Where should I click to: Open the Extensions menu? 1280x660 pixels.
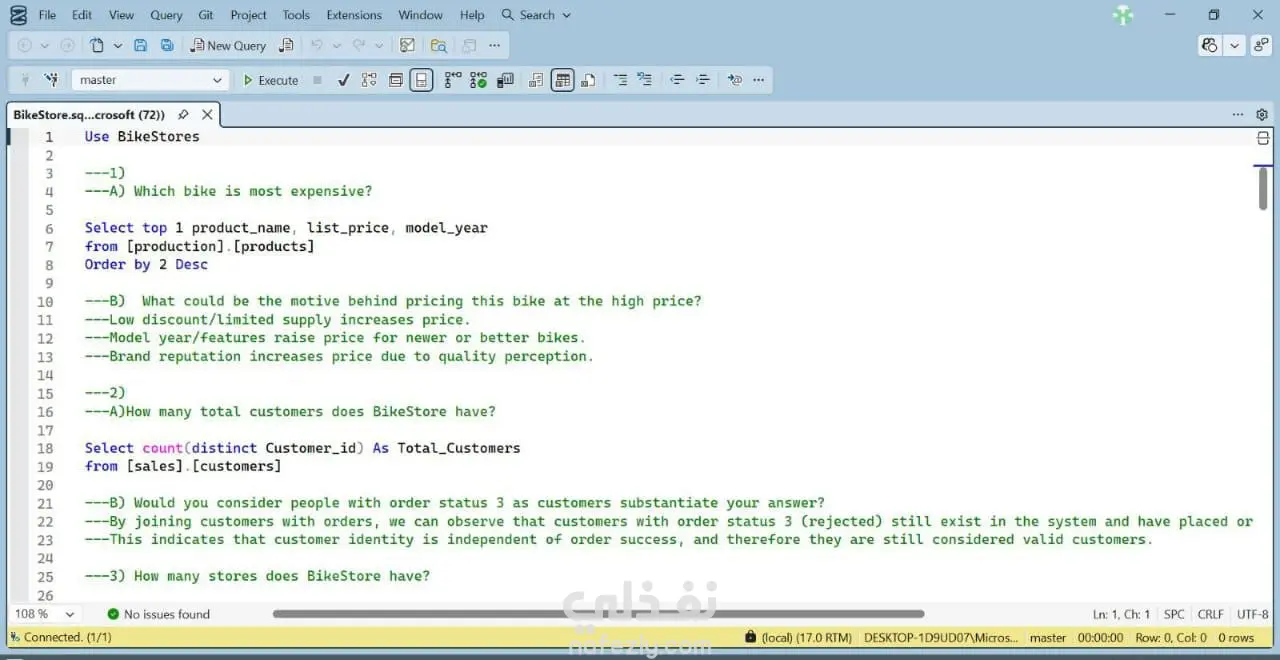(354, 15)
